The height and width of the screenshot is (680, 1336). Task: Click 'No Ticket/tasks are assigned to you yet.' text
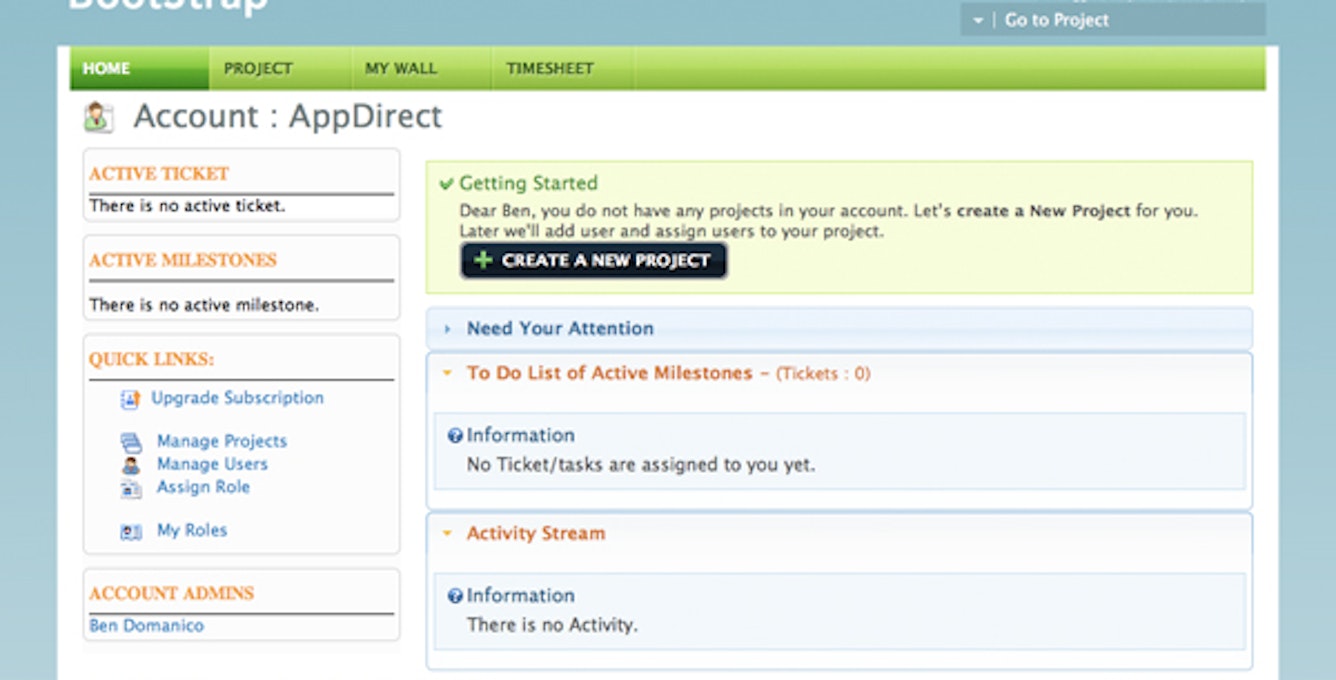pos(641,465)
